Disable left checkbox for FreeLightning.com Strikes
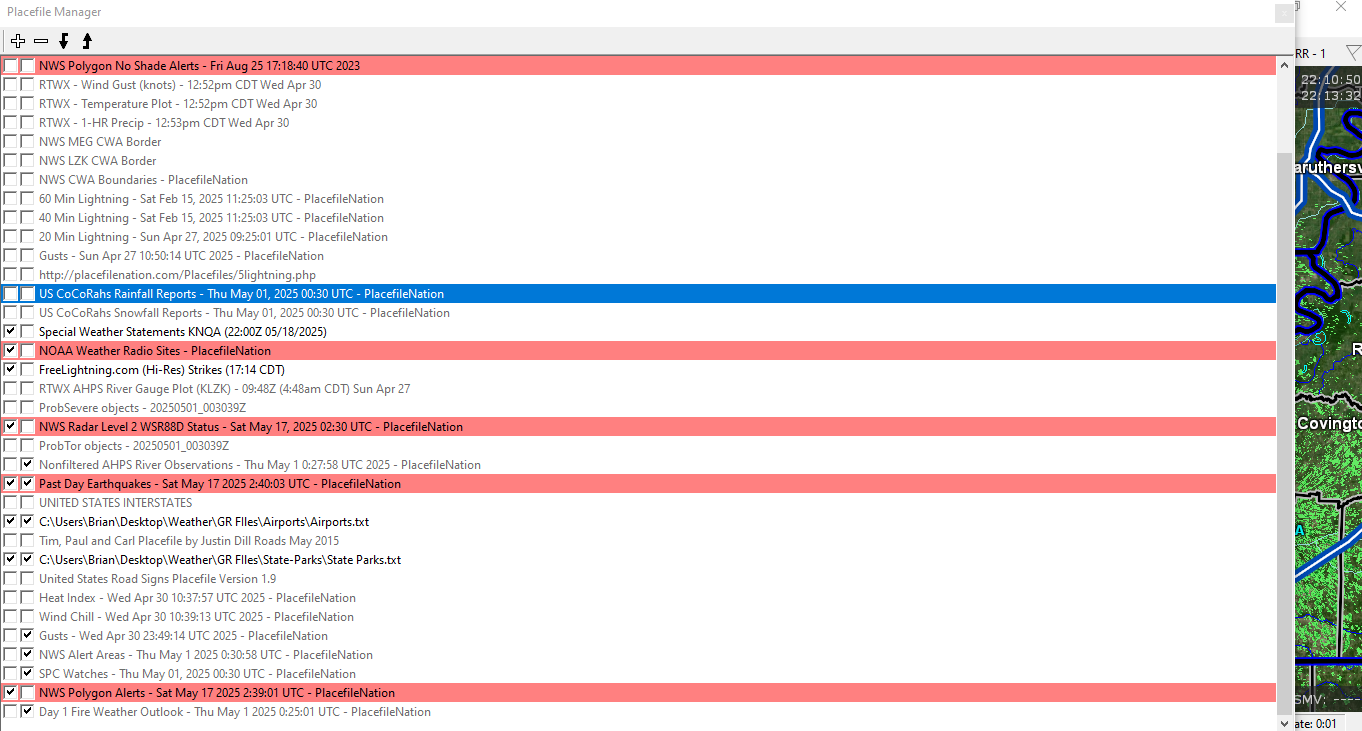This screenshot has width=1362, height=731. (11, 370)
